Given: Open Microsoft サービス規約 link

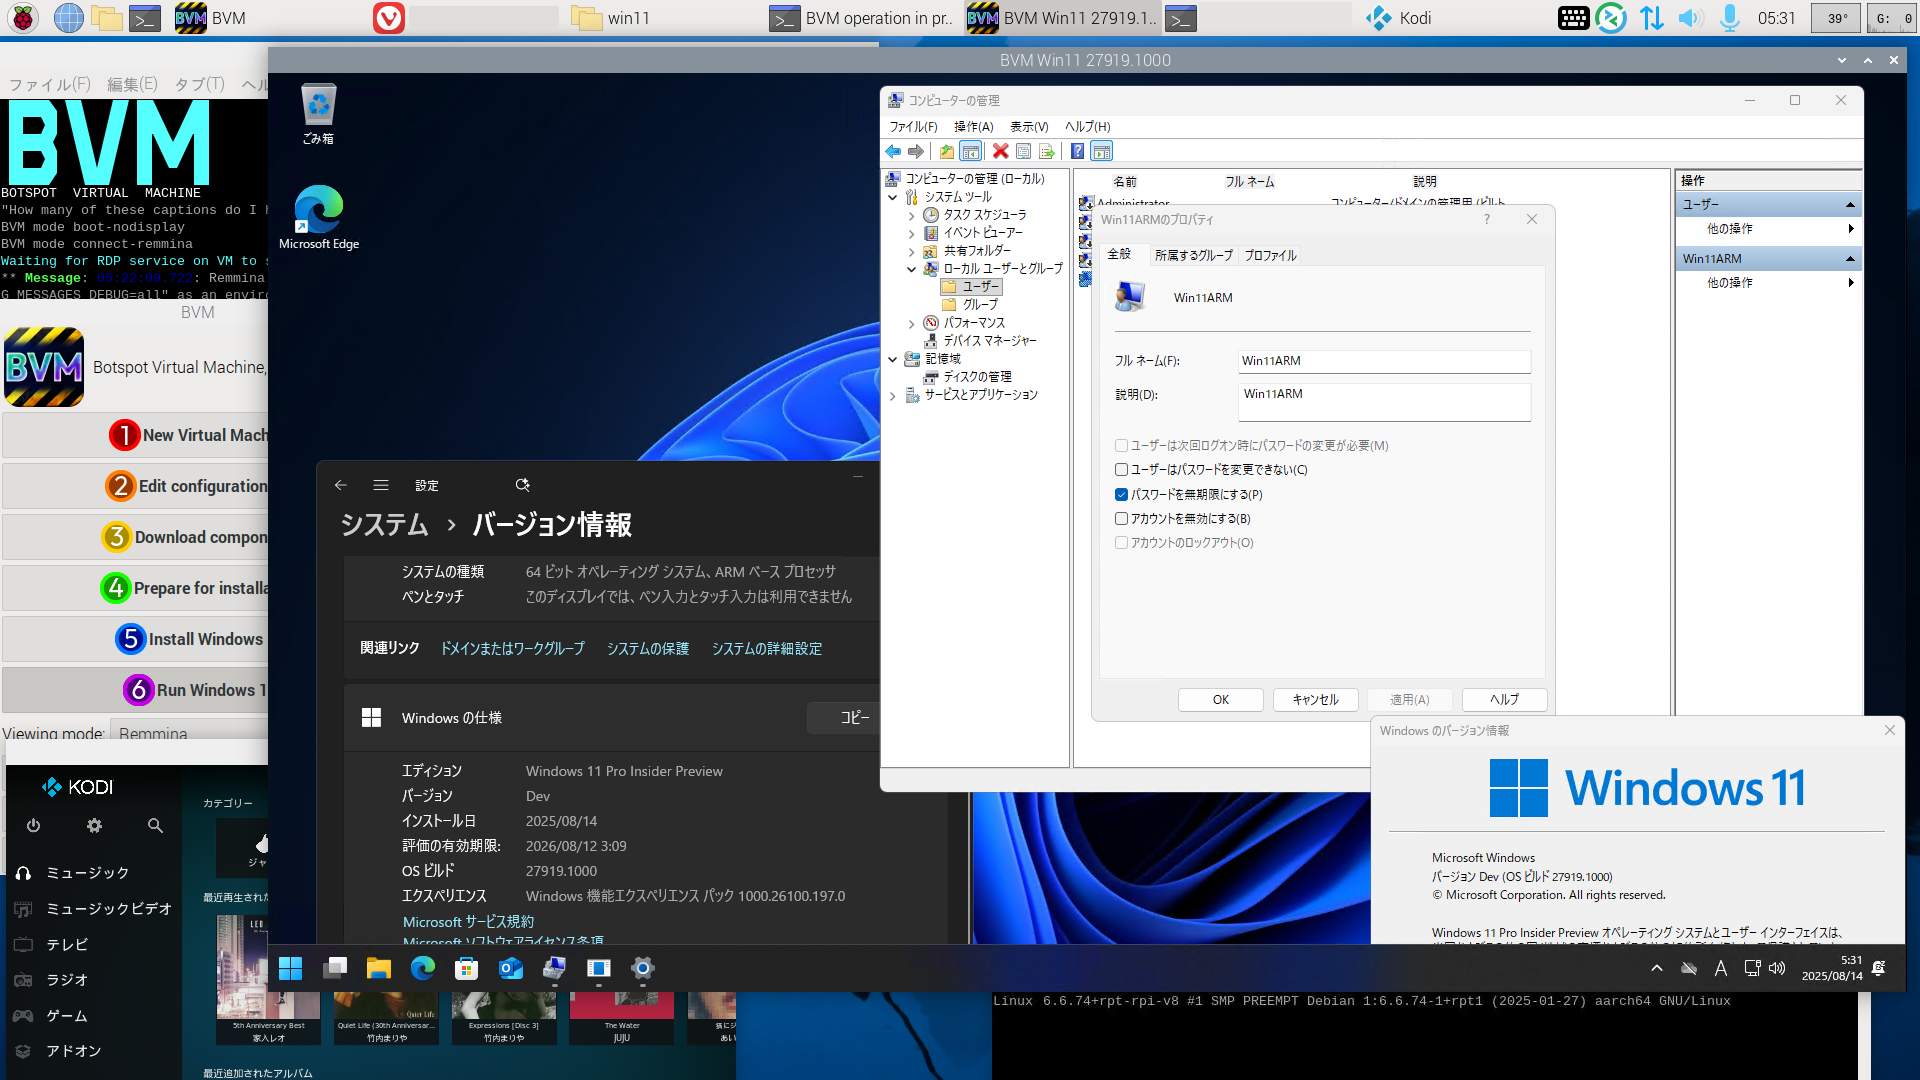Looking at the screenshot, I should click(x=468, y=922).
